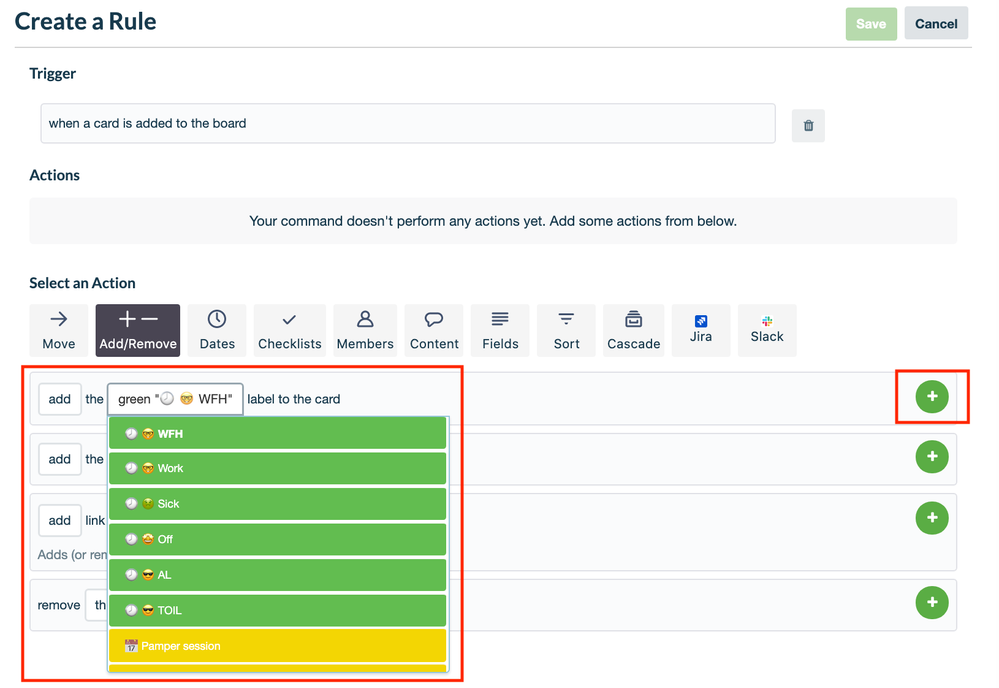Open the Jira action category
Screen dimensions: 999x688
pos(701,330)
